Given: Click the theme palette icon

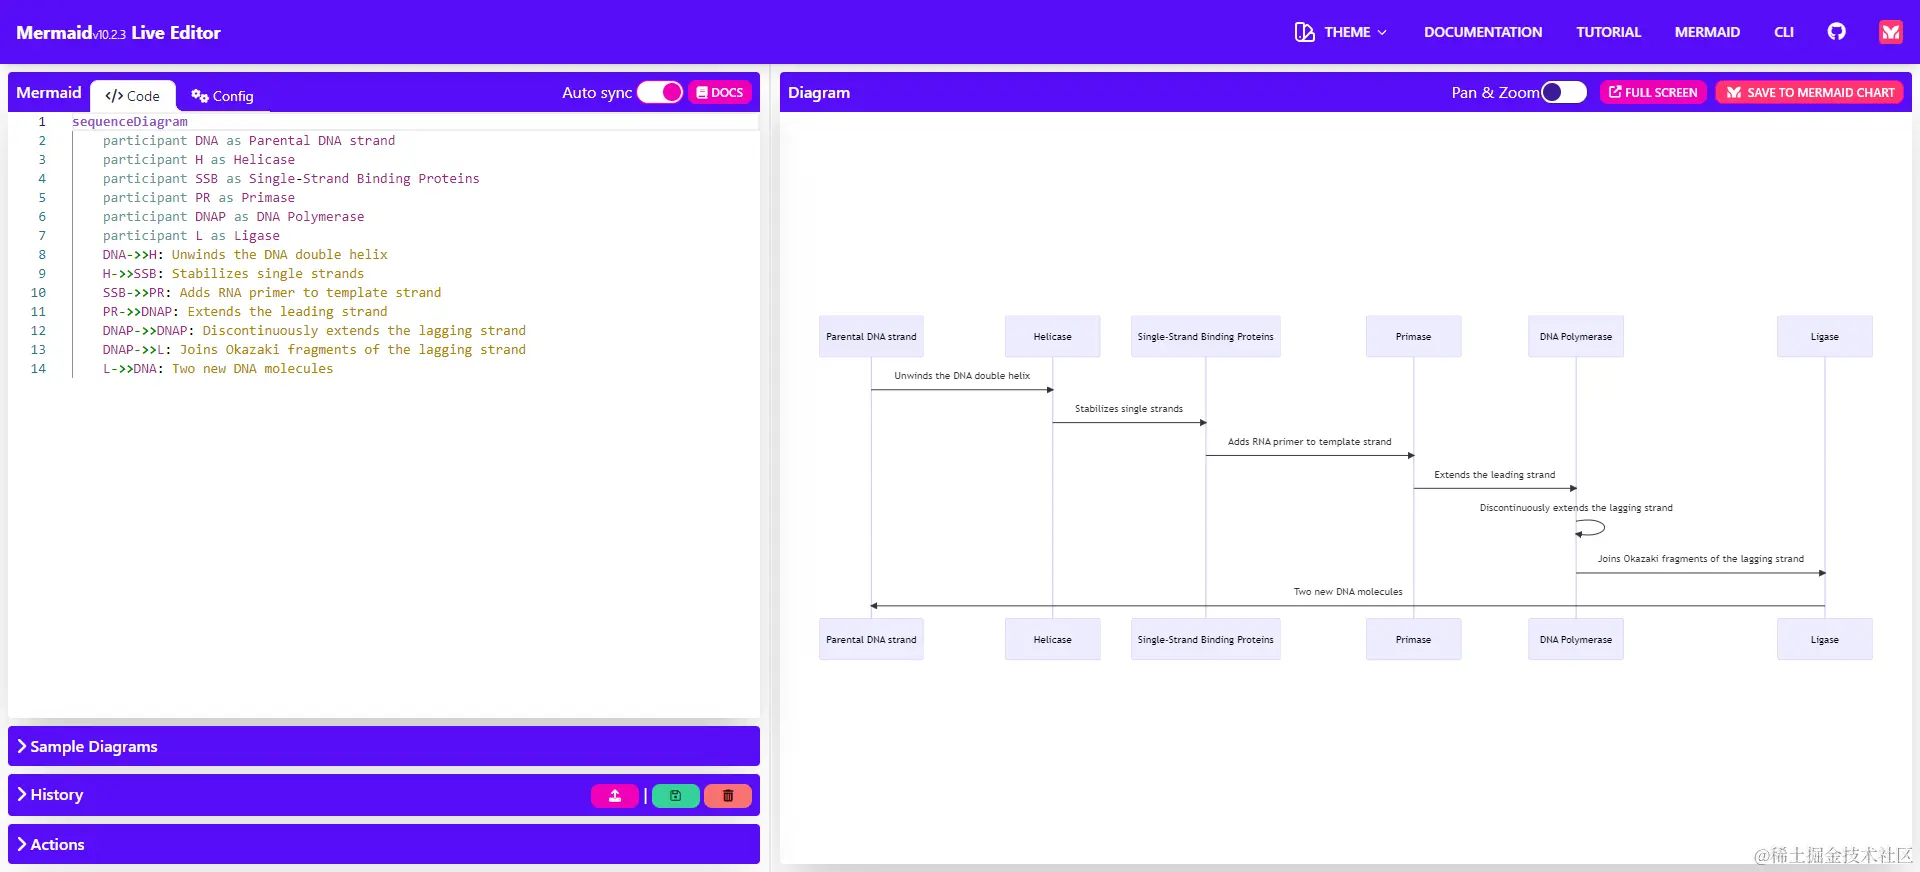Looking at the screenshot, I should [1304, 32].
